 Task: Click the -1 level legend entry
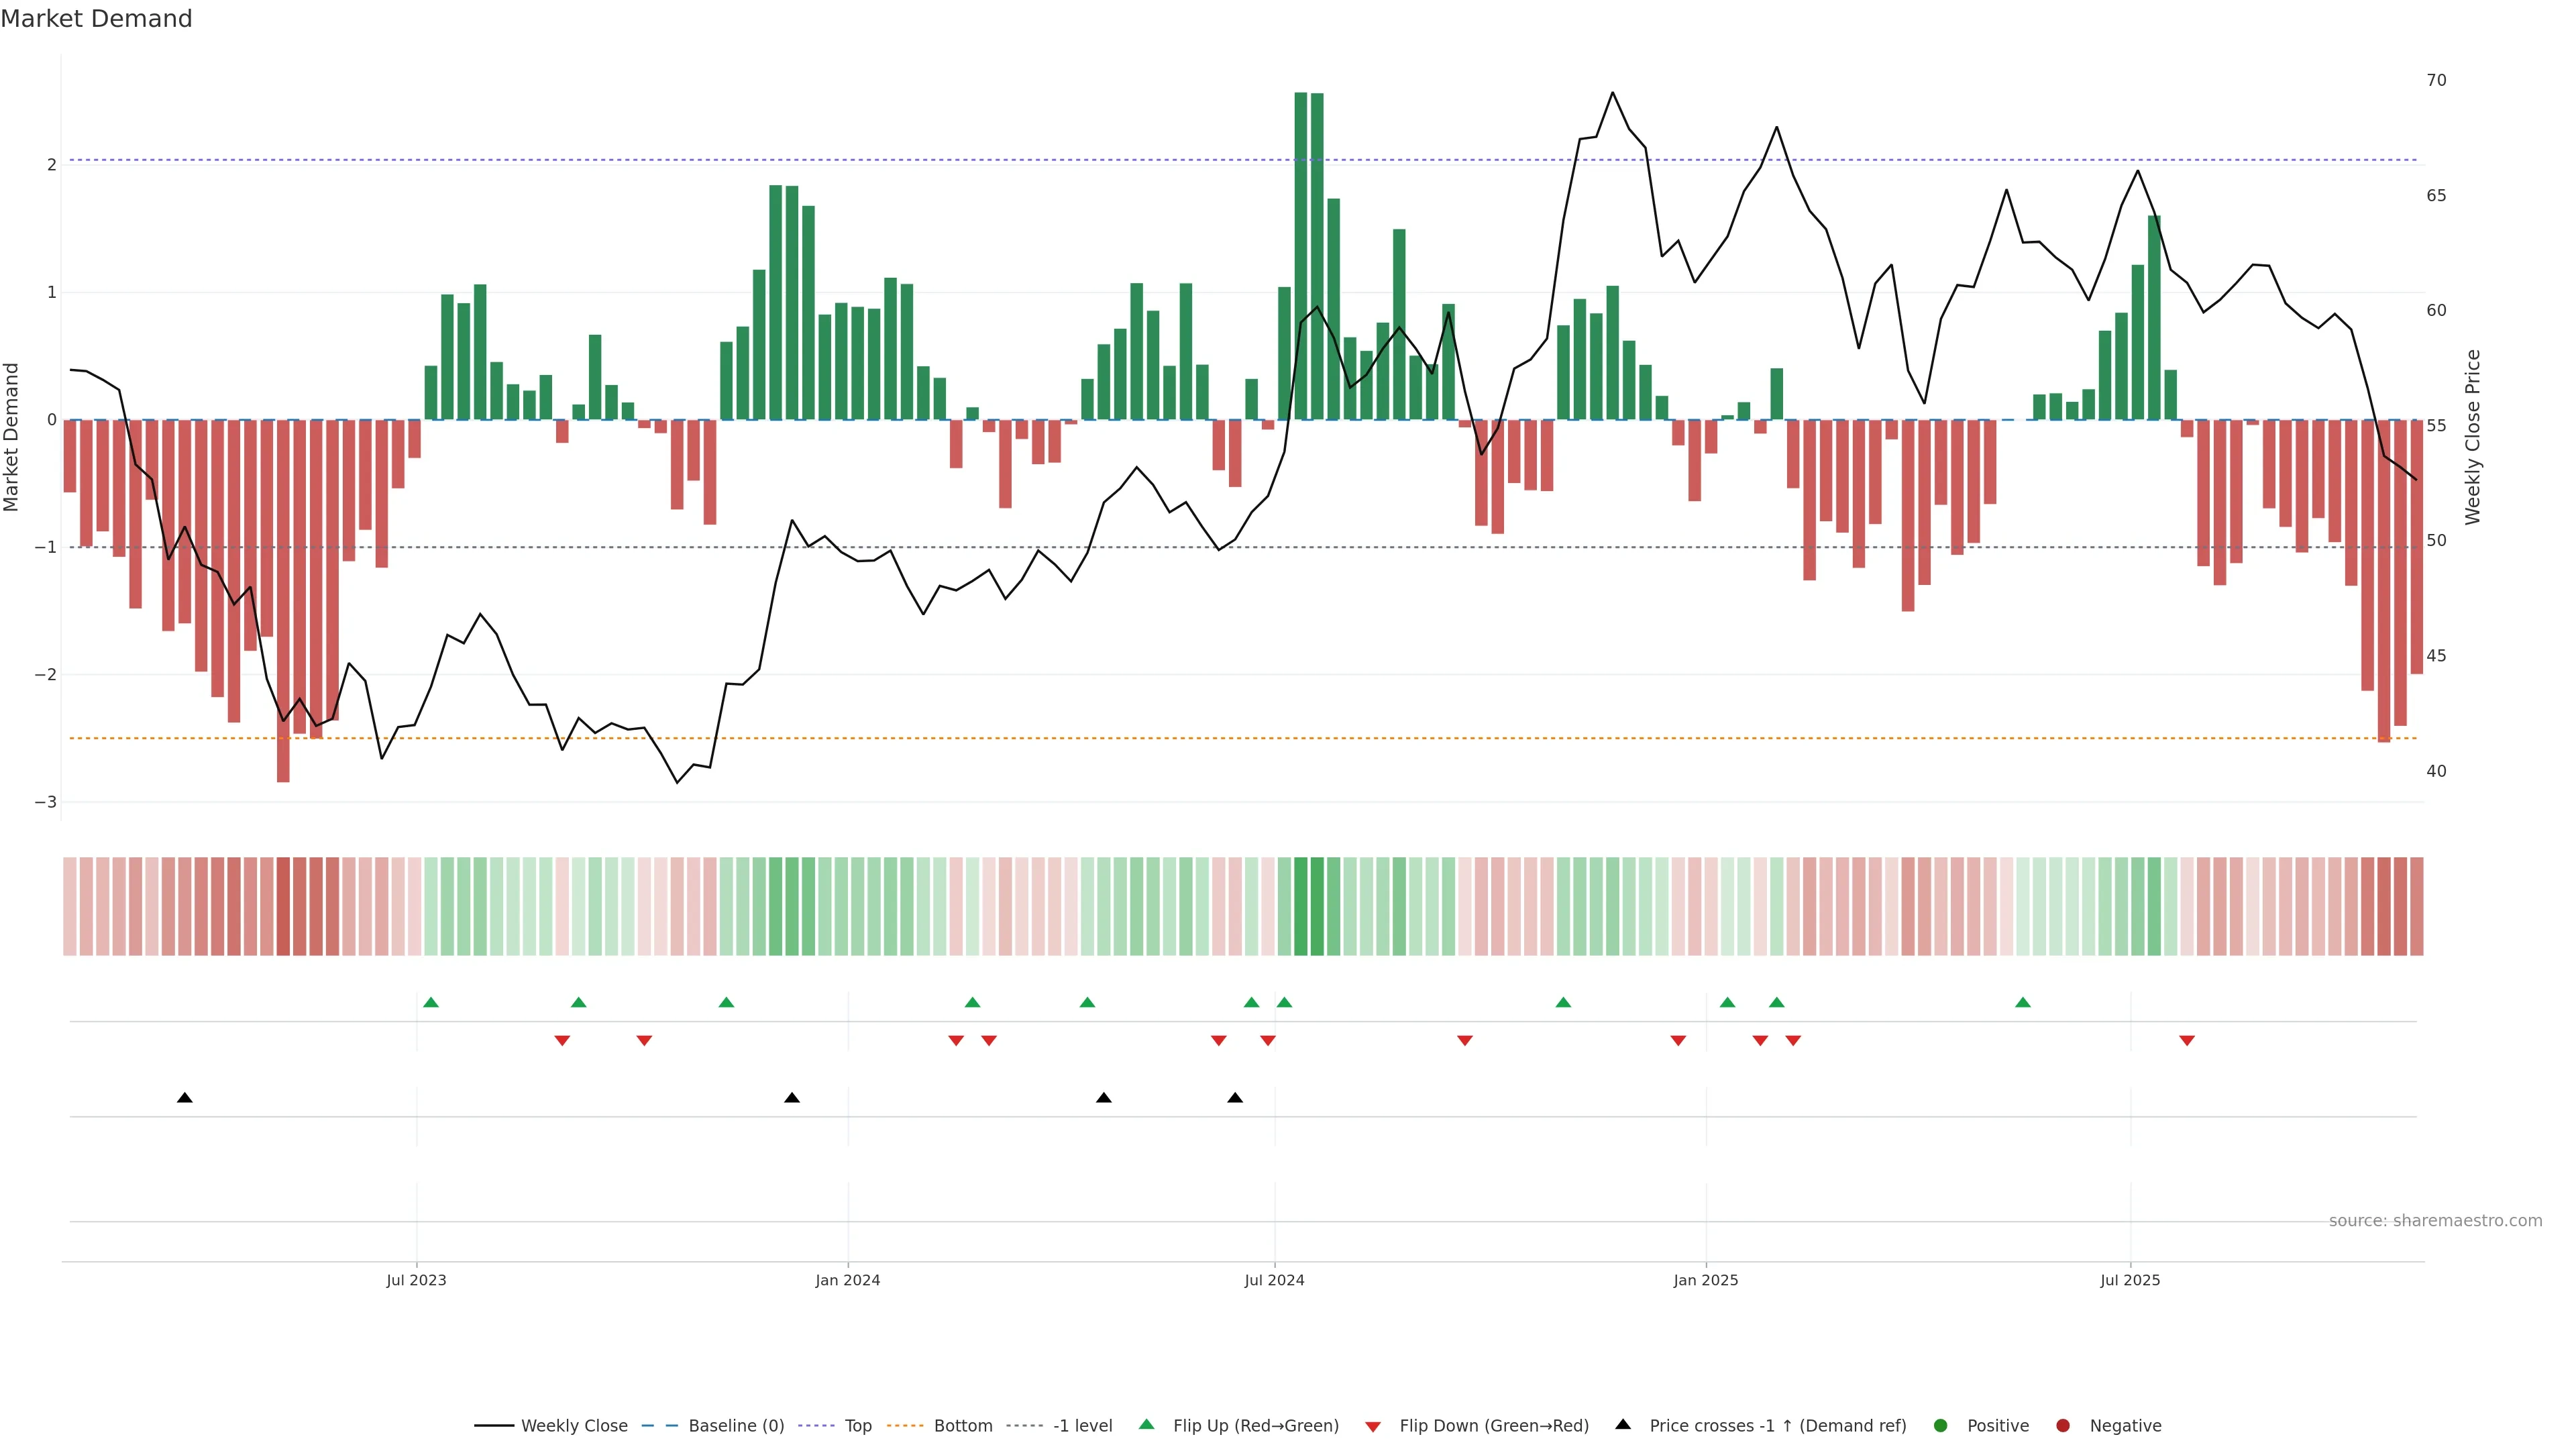pos(1082,1426)
